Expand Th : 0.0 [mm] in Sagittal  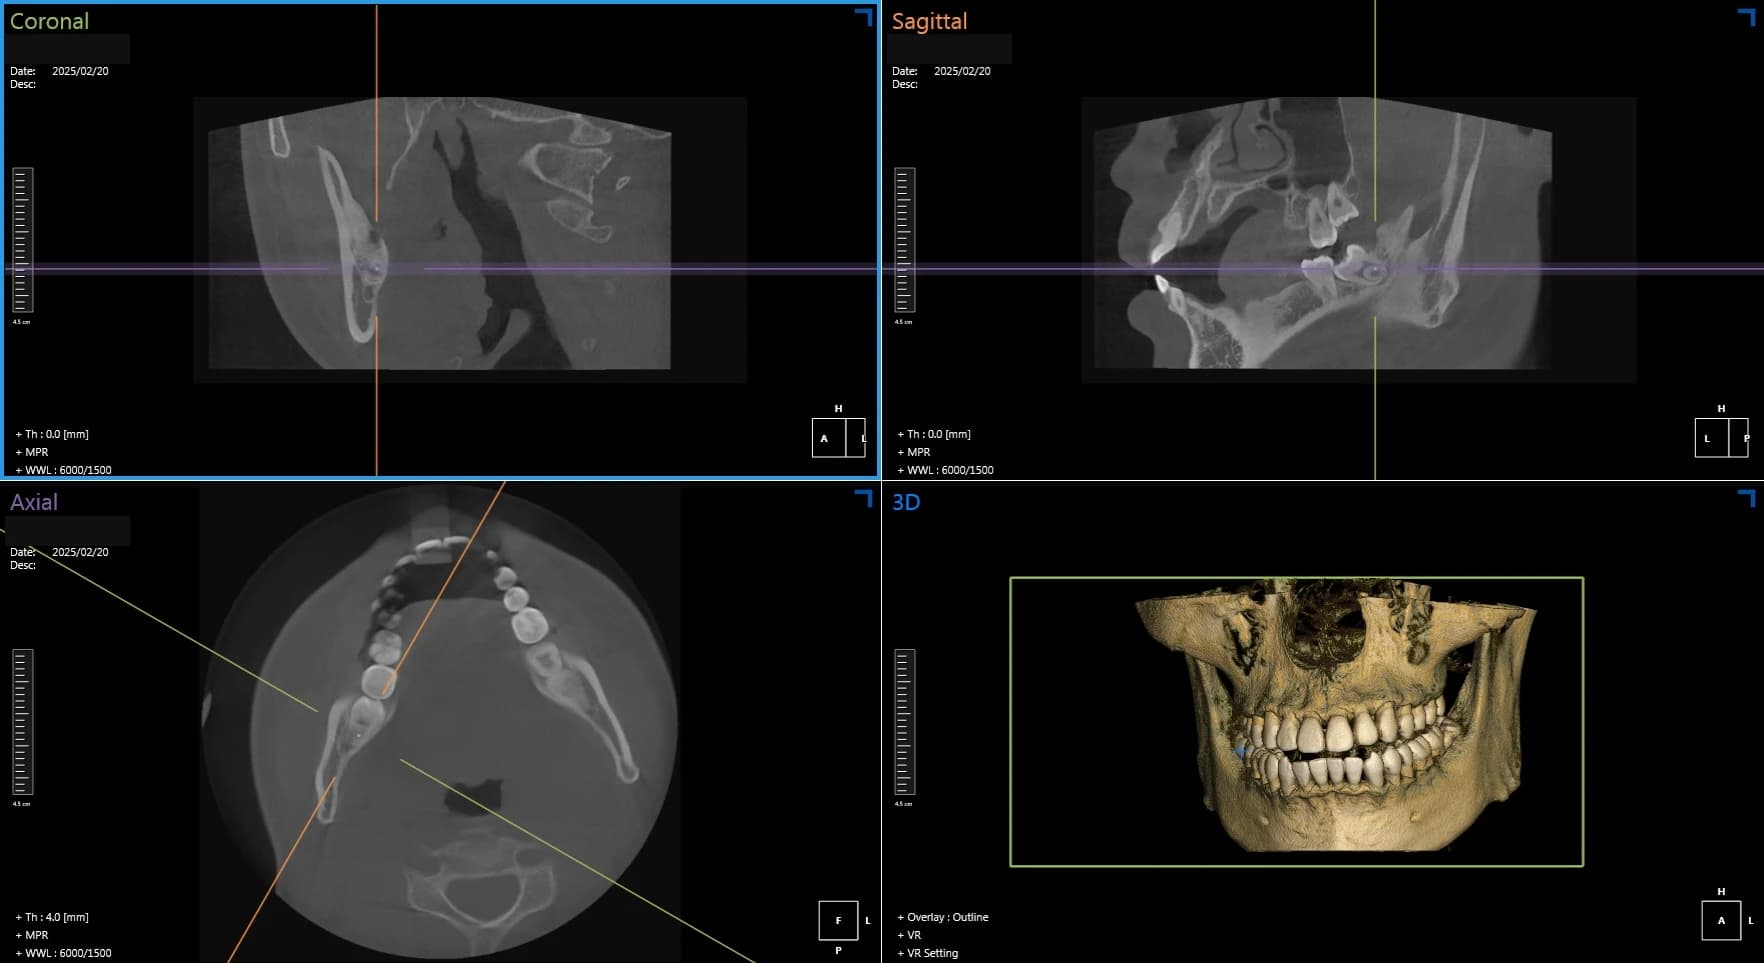pyautogui.click(x=934, y=434)
